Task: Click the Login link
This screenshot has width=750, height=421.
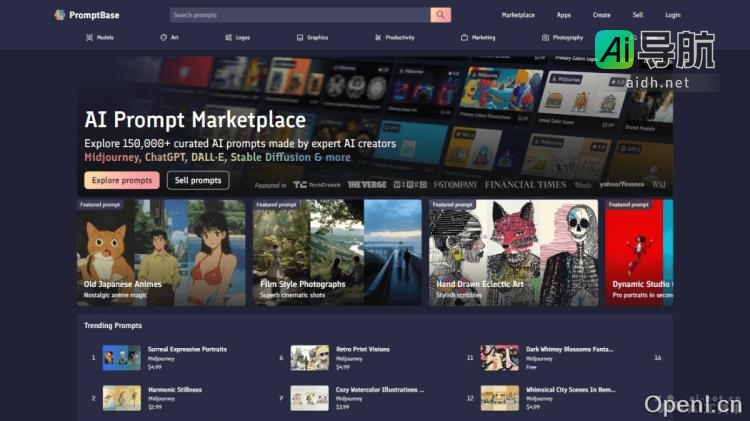Action: pos(673,15)
